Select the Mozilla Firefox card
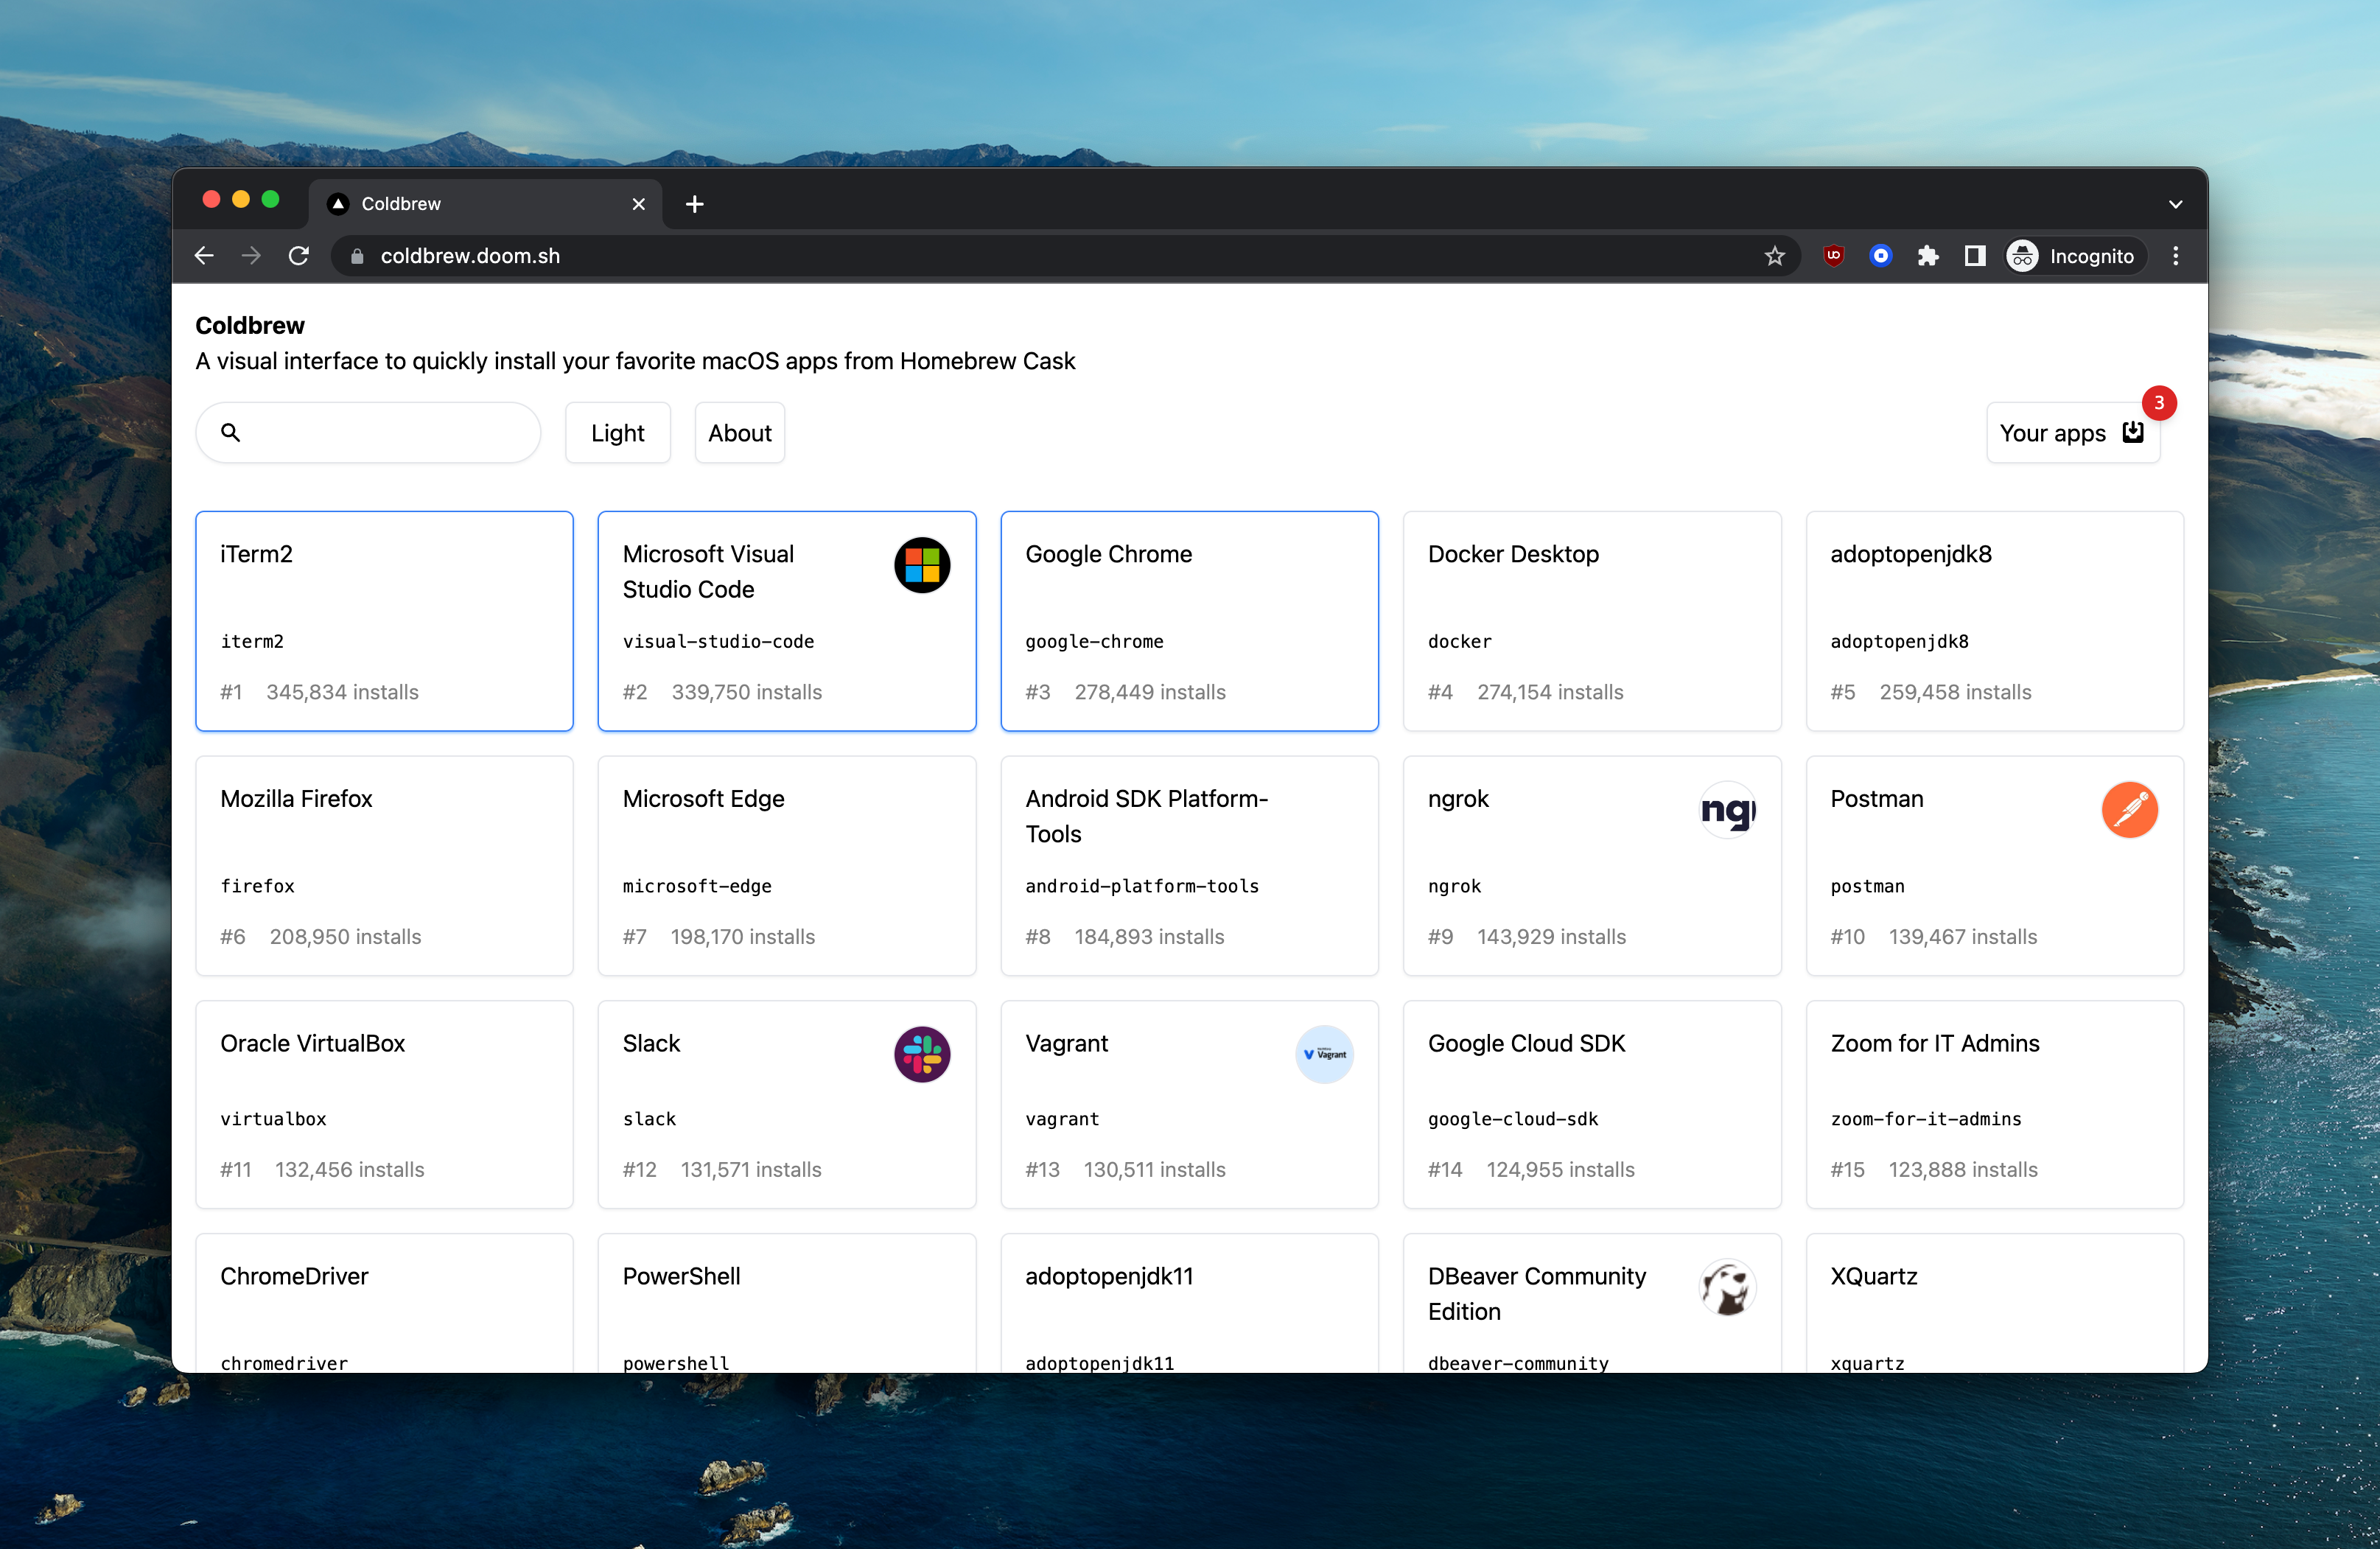Viewport: 2380px width, 1549px height. 384,866
